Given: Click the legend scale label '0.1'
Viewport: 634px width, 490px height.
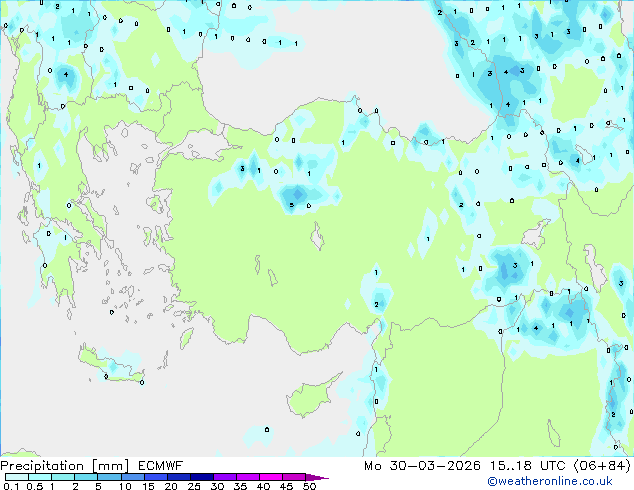Looking at the screenshot, I should pos(11,486).
